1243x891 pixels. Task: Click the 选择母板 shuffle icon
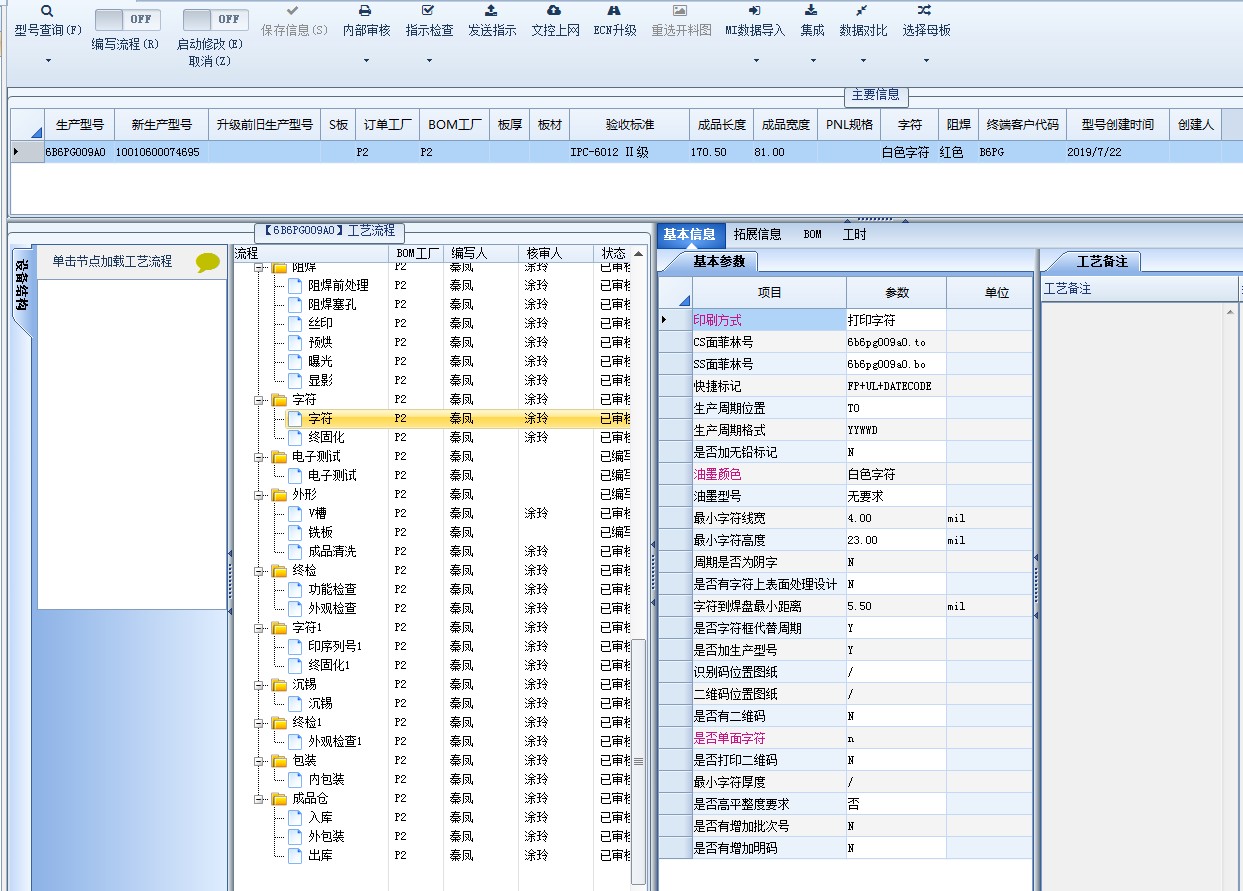926,10
